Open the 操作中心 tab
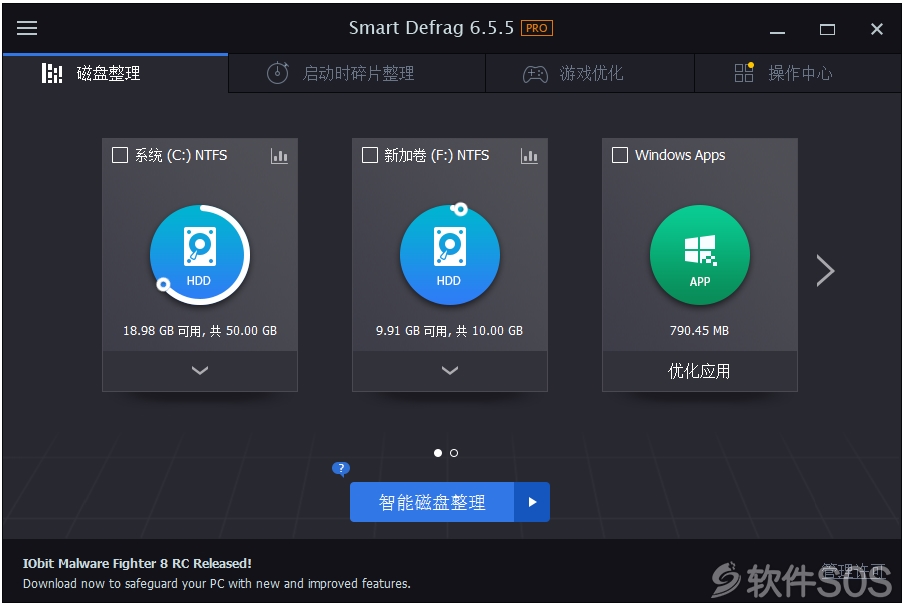The width and height of the screenshot is (907, 610). click(x=798, y=73)
